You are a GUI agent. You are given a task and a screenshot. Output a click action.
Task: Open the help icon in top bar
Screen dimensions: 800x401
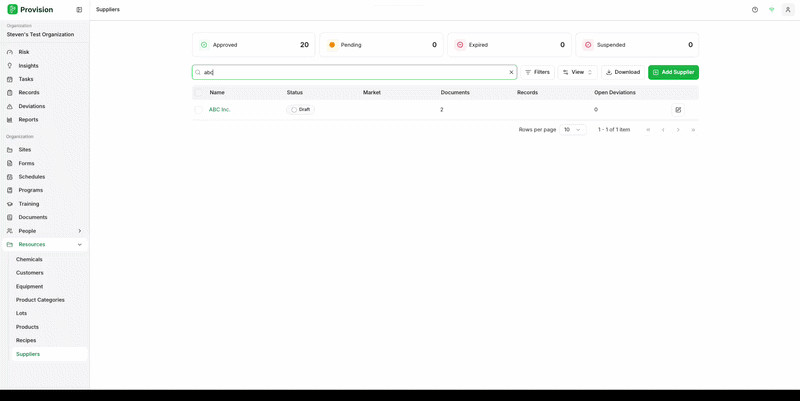coord(755,10)
